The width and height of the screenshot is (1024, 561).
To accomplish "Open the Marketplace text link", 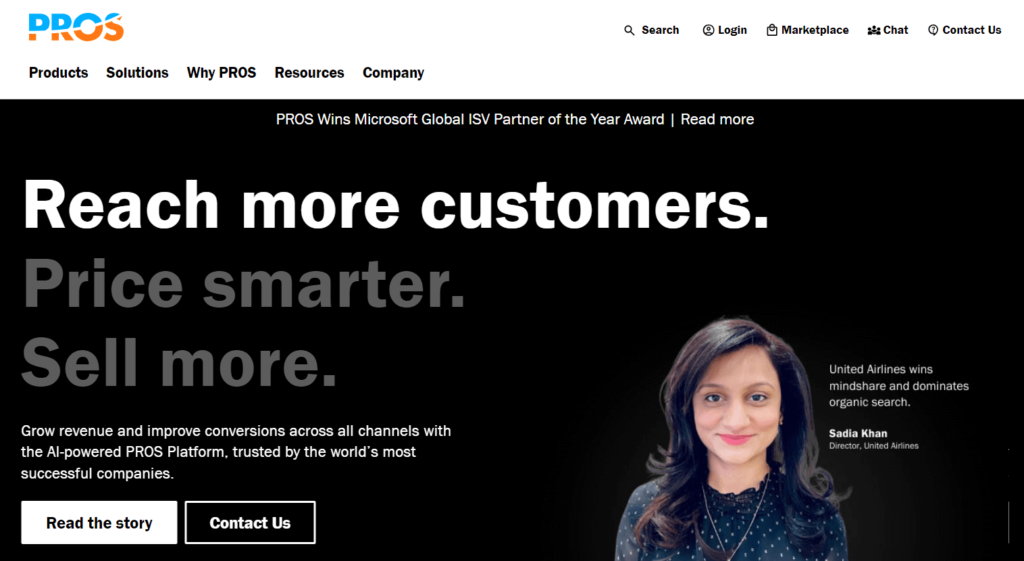I will (x=815, y=30).
